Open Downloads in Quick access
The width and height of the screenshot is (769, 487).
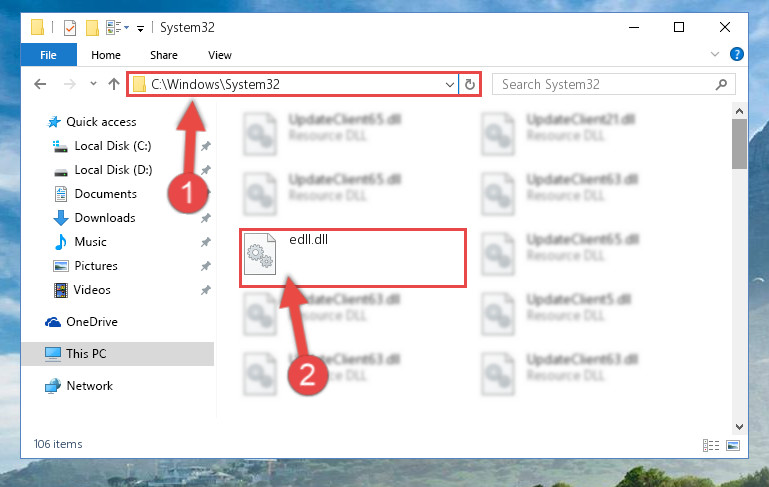point(105,218)
